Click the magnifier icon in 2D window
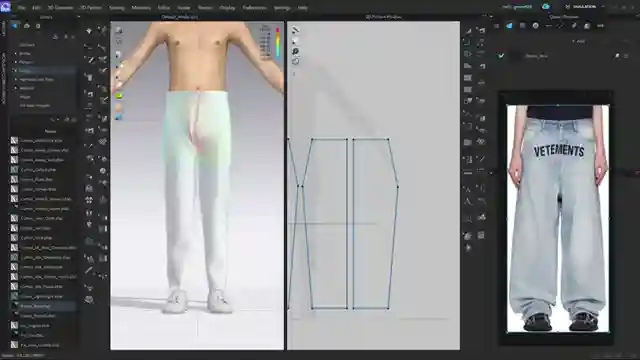640x360 pixels. [x=296, y=51]
